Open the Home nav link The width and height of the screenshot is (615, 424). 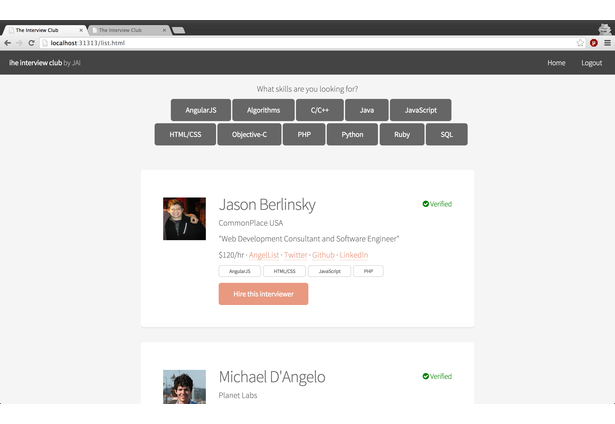tap(556, 63)
